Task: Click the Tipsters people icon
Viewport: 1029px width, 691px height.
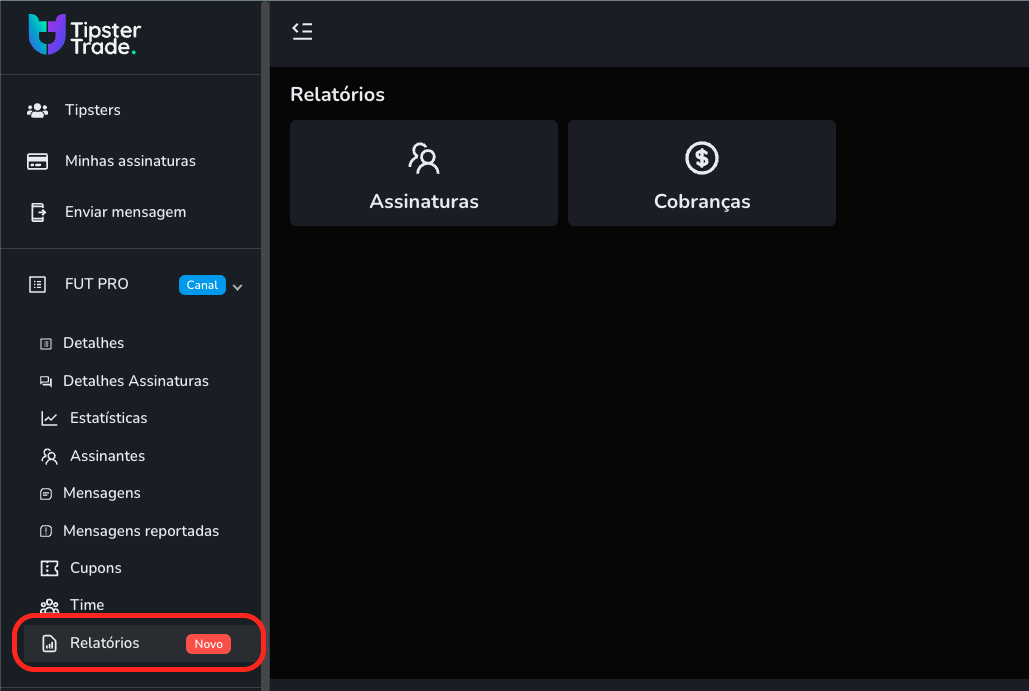Action: pyautogui.click(x=37, y=110)
